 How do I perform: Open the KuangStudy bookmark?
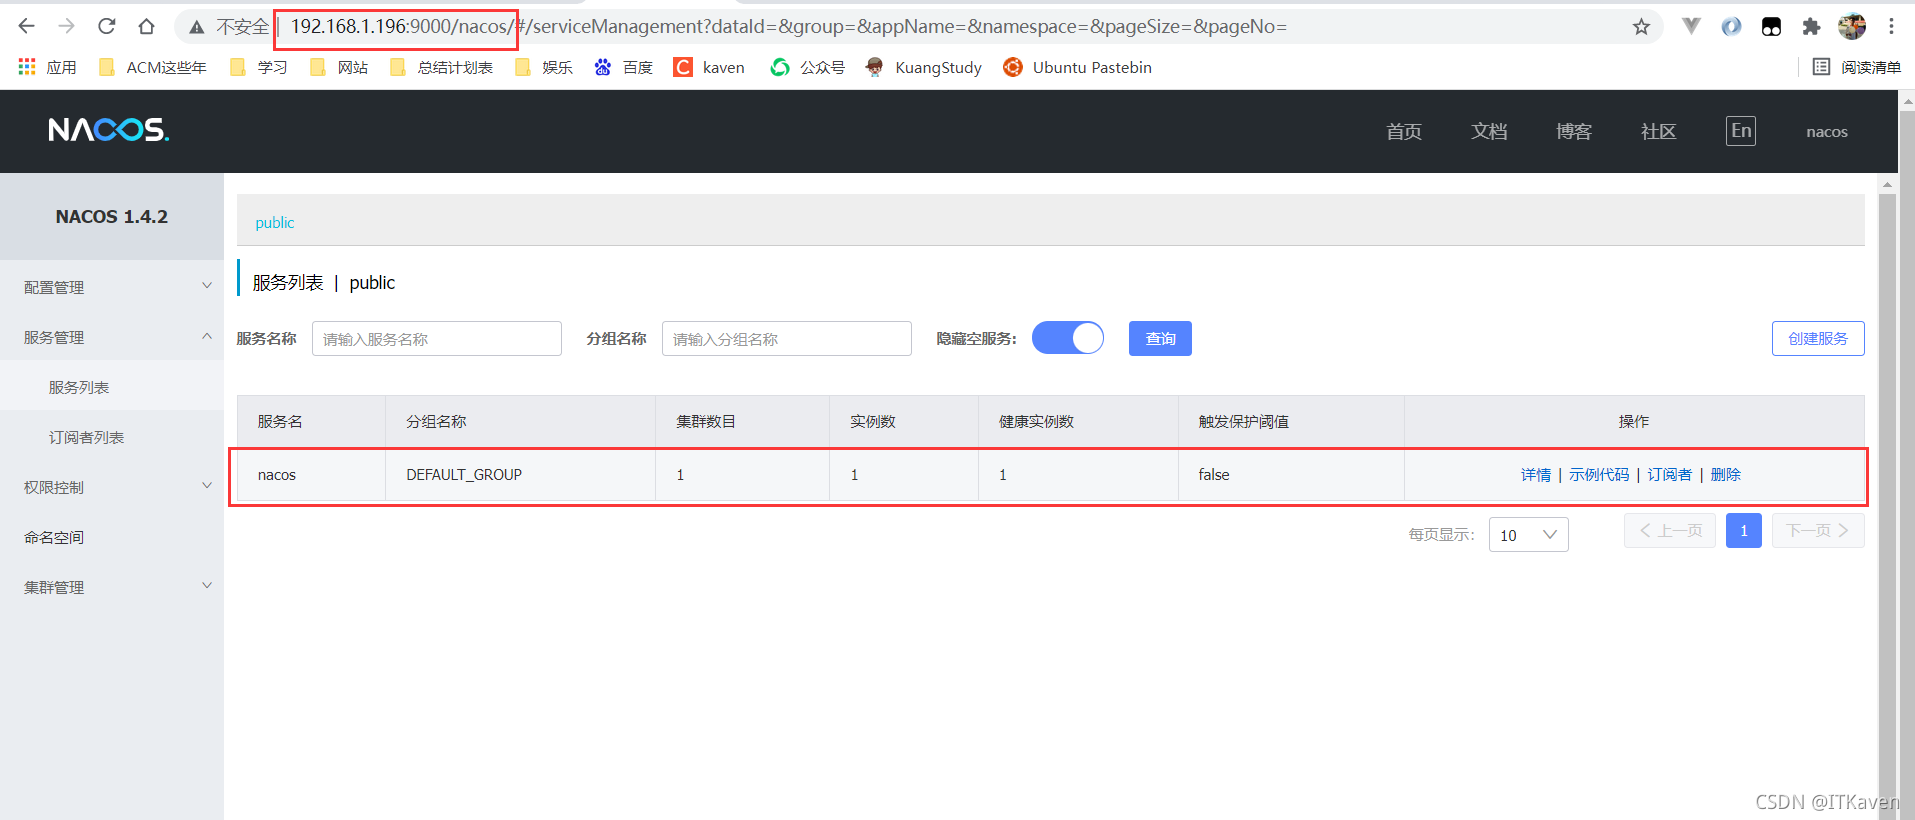pyautogui.click(x=924, y=67)
